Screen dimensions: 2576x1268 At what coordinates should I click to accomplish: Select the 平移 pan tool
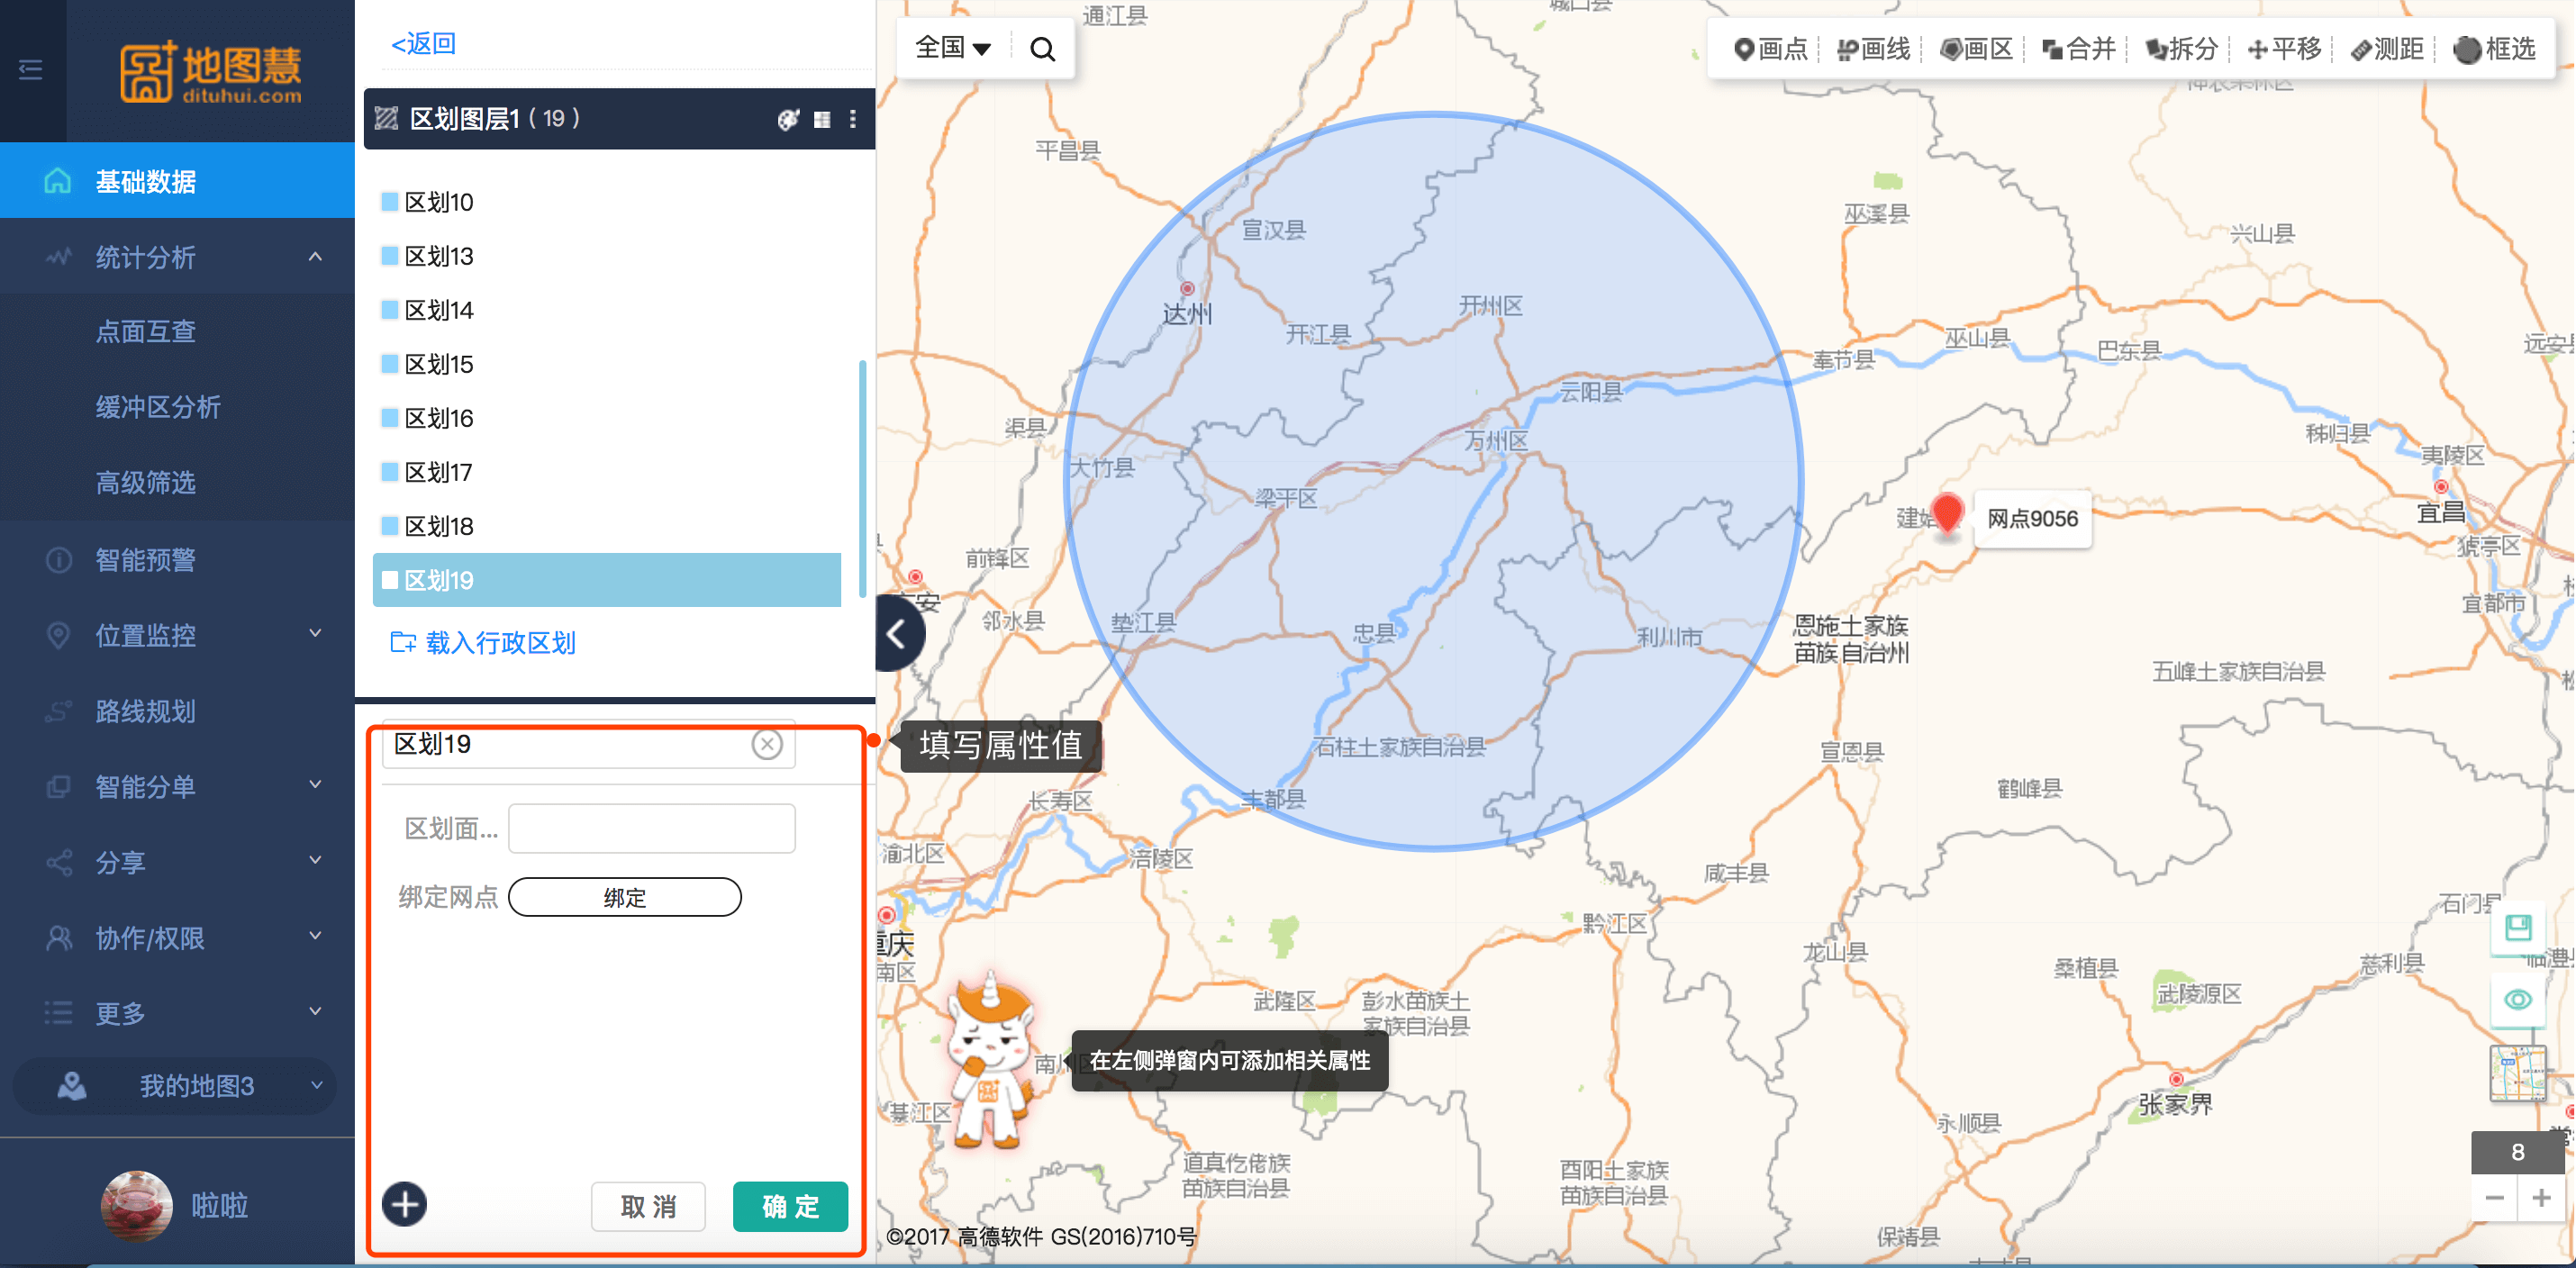[x=2284, y=48]
